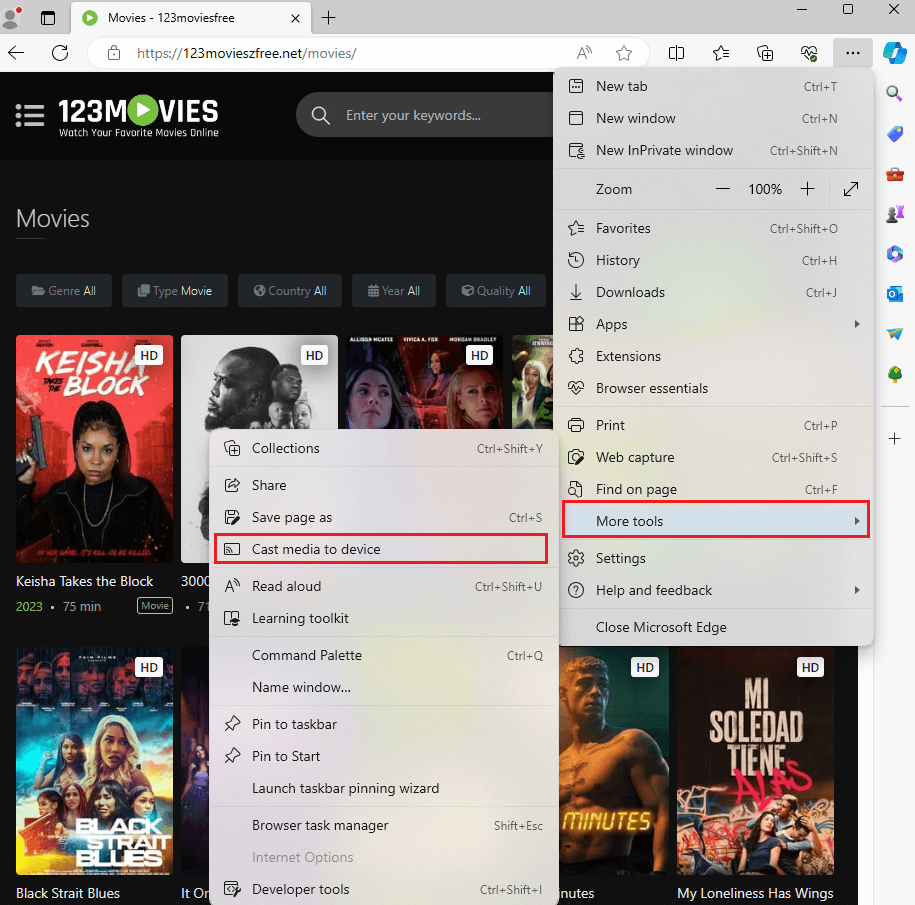Select New window menu entry

[714, 118]
